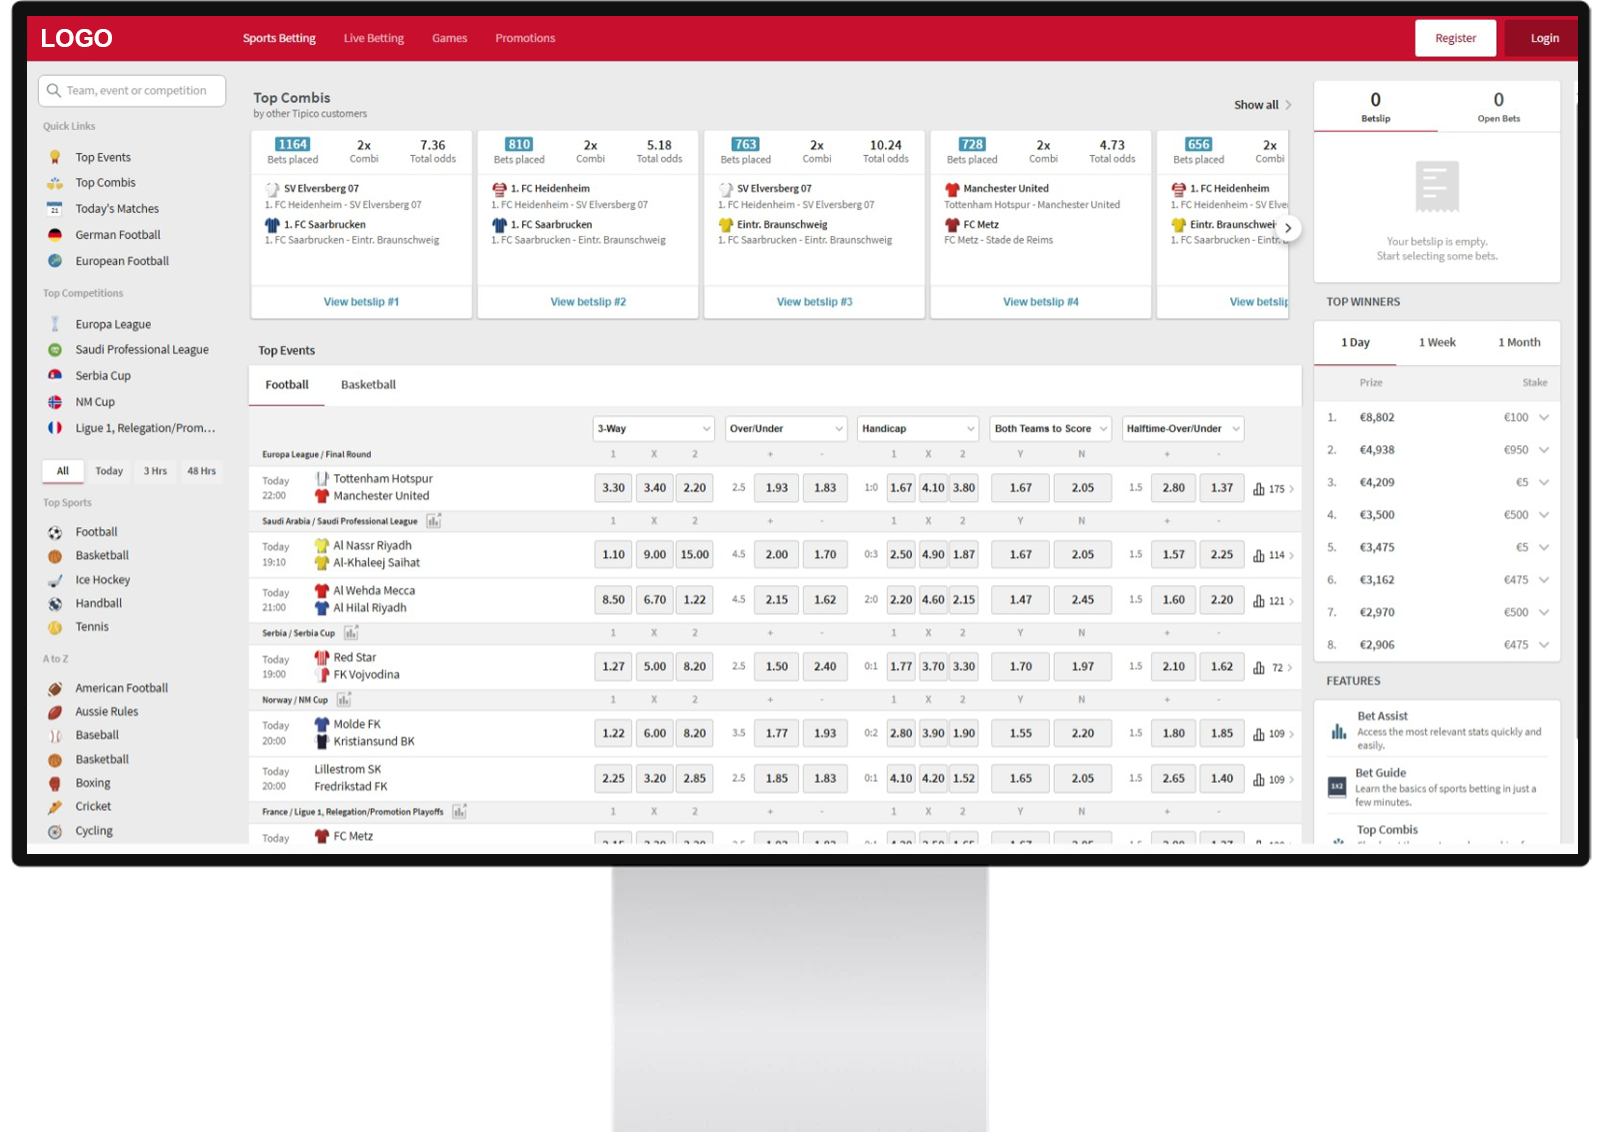The width and height of the screenshot is (1604, 1132).
Task: Switch Top Winners to 1 Week
Action: pyautogui.click(x=1437, y=343)
